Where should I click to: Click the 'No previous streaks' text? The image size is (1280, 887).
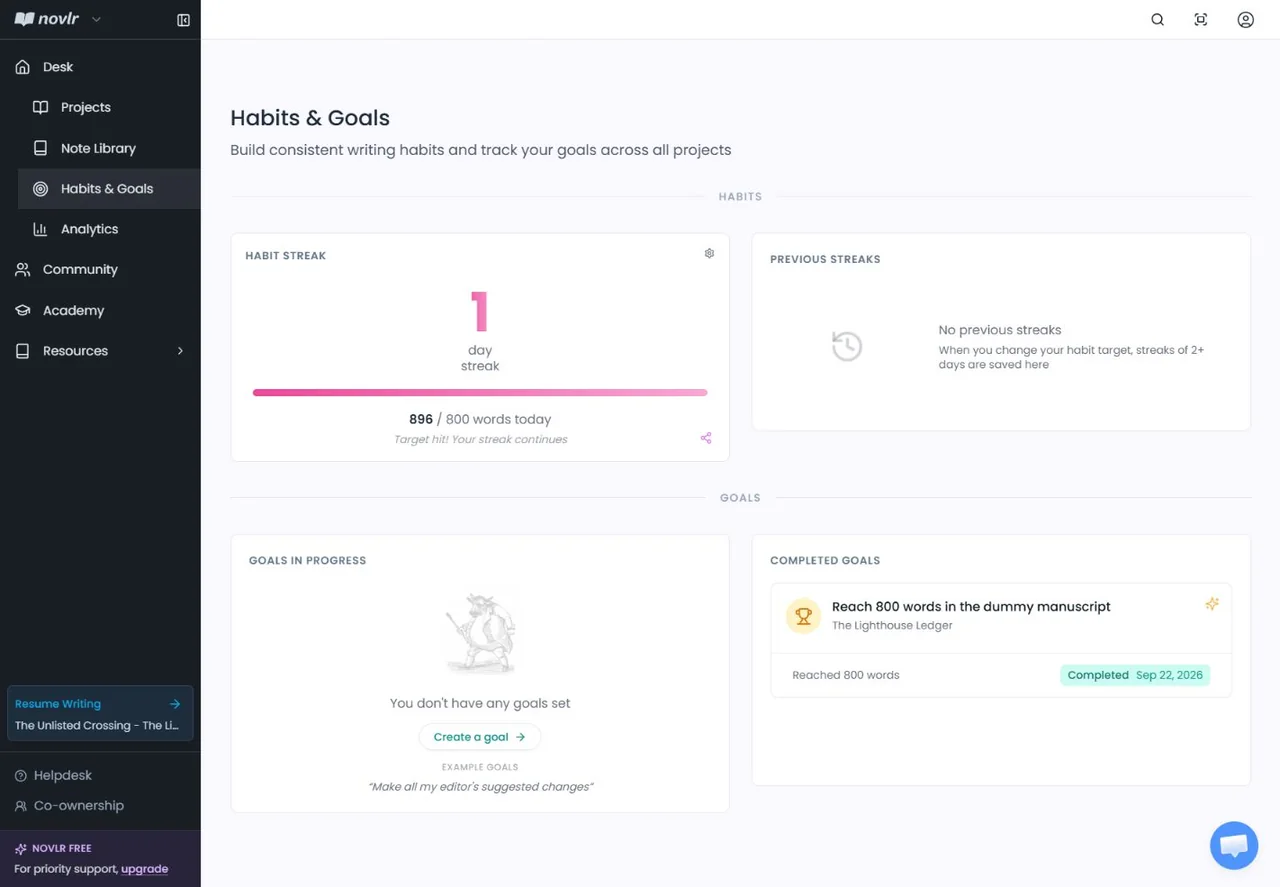point(1000,330)
